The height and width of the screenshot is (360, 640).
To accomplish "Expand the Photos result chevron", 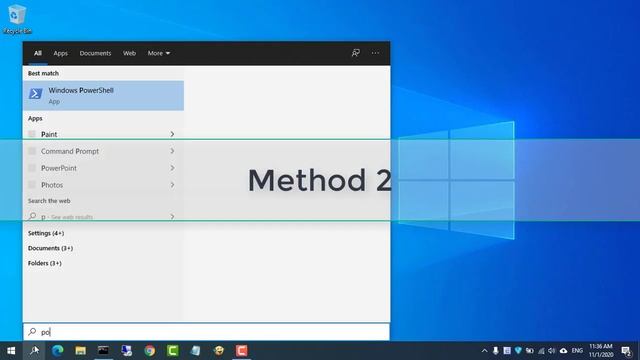I will click(x=172, y=185).
